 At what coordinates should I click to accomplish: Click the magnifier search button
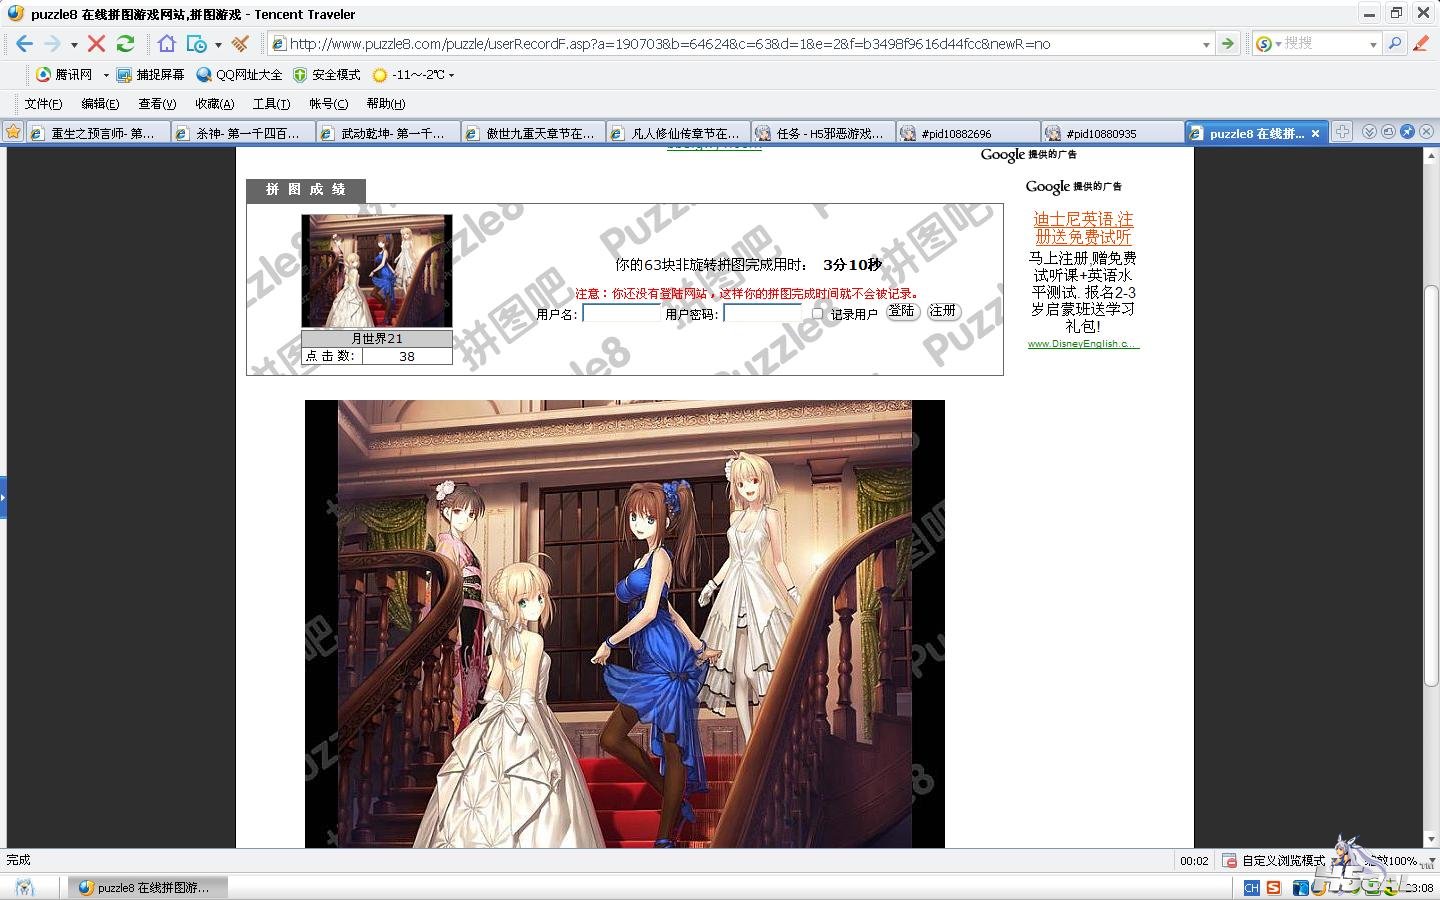[1395, 44]
